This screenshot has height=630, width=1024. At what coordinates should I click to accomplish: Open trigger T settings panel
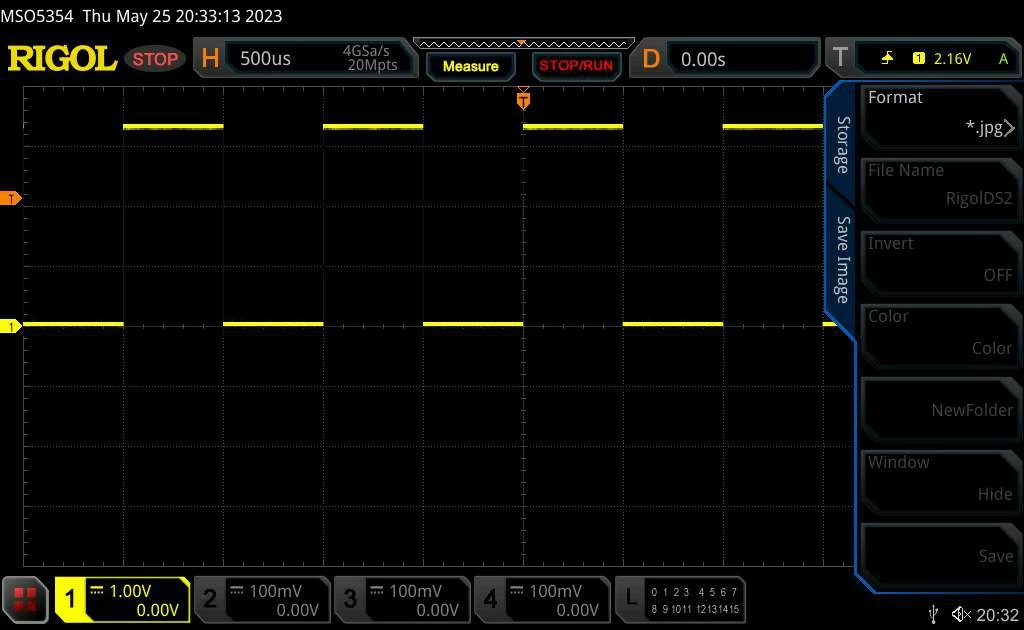click(x=923, y=59)
